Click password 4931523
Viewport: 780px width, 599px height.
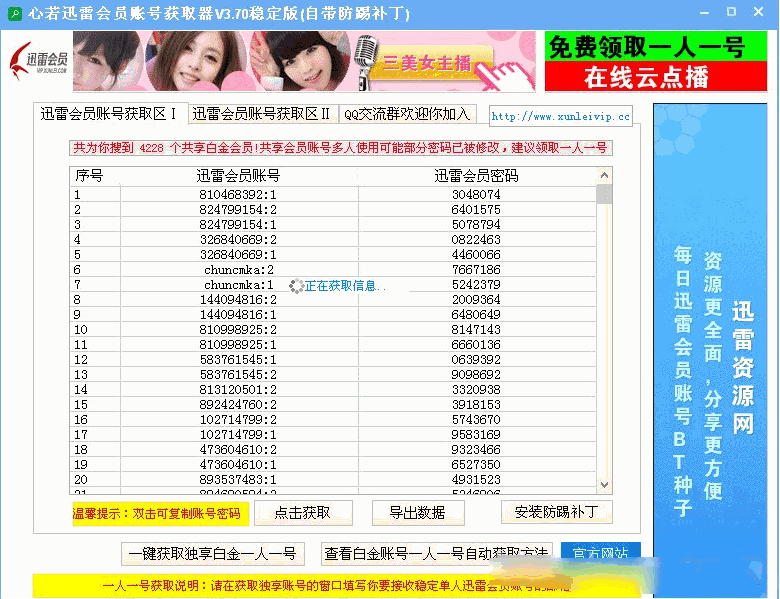tap(476, 480)
